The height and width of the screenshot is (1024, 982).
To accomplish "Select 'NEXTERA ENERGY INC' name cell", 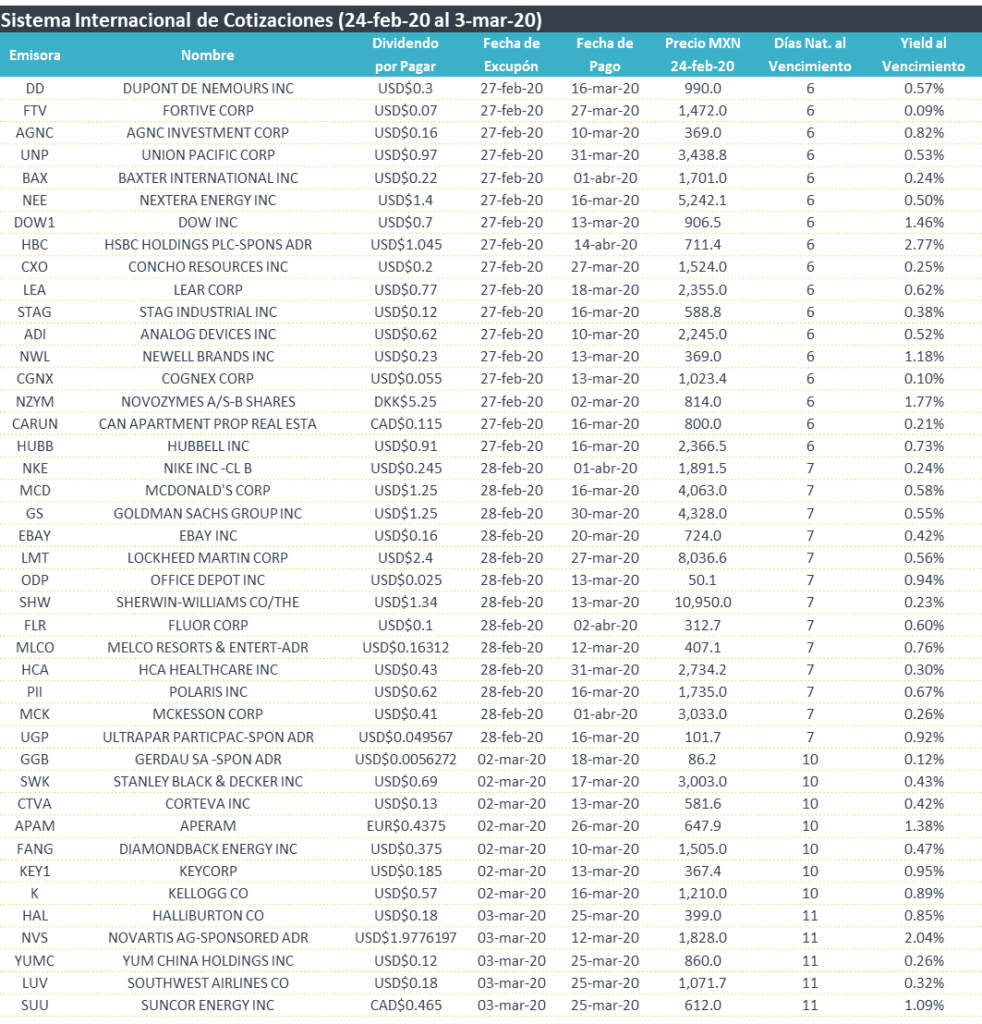I will pyautogui.click(x=208, y=200).
